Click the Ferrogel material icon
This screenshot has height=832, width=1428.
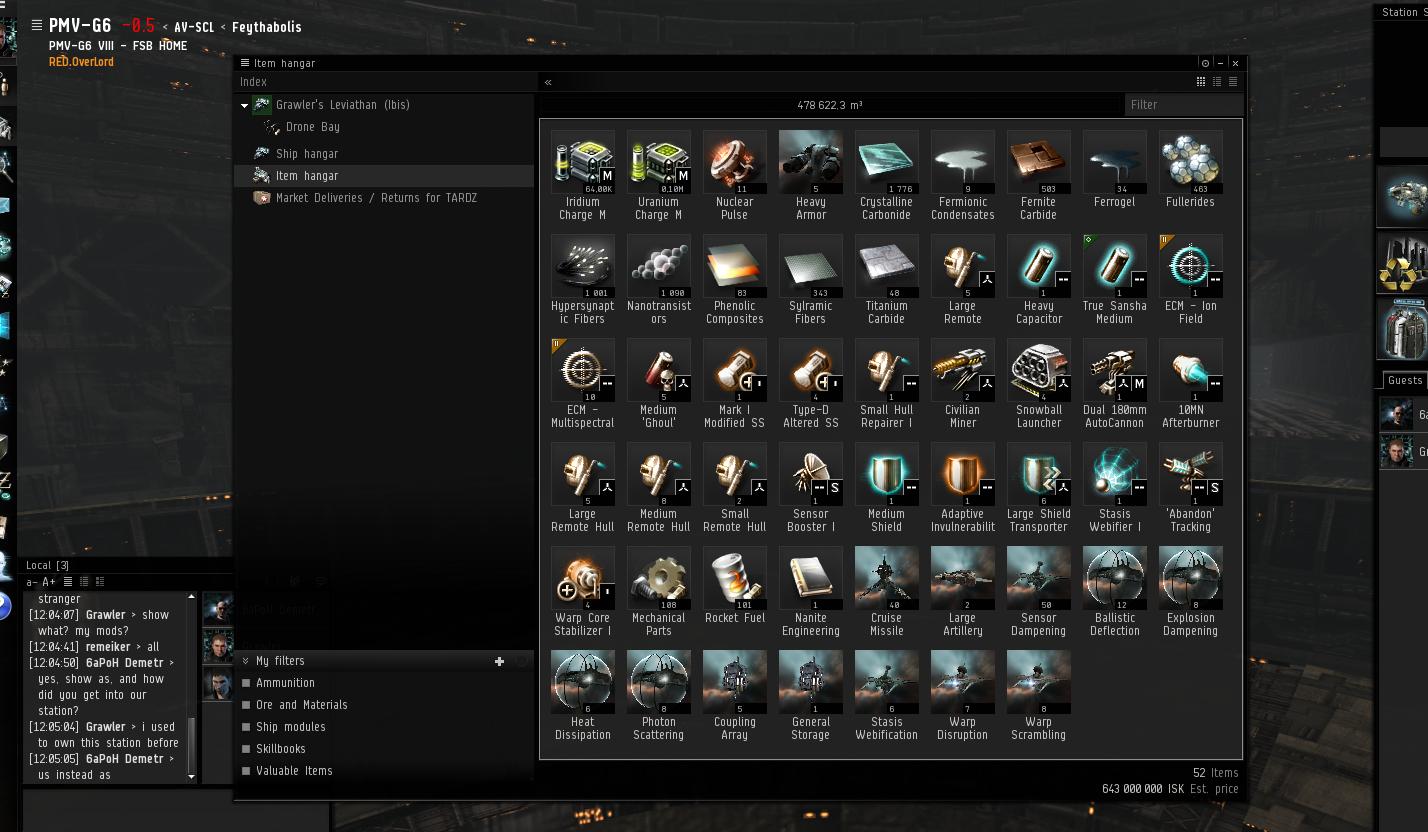pyautogui.click(x=1114, y=162)
